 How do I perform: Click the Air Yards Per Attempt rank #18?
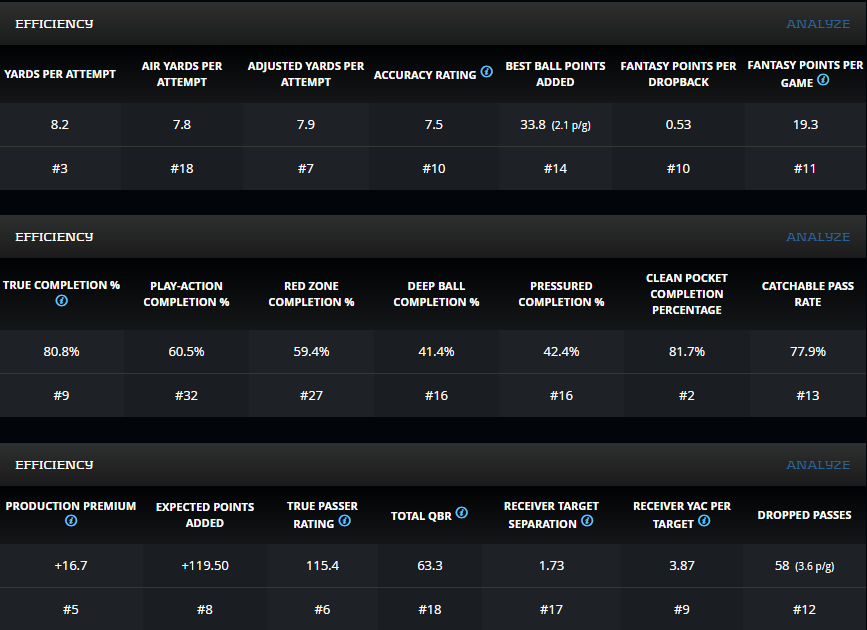tap(181, 168)
